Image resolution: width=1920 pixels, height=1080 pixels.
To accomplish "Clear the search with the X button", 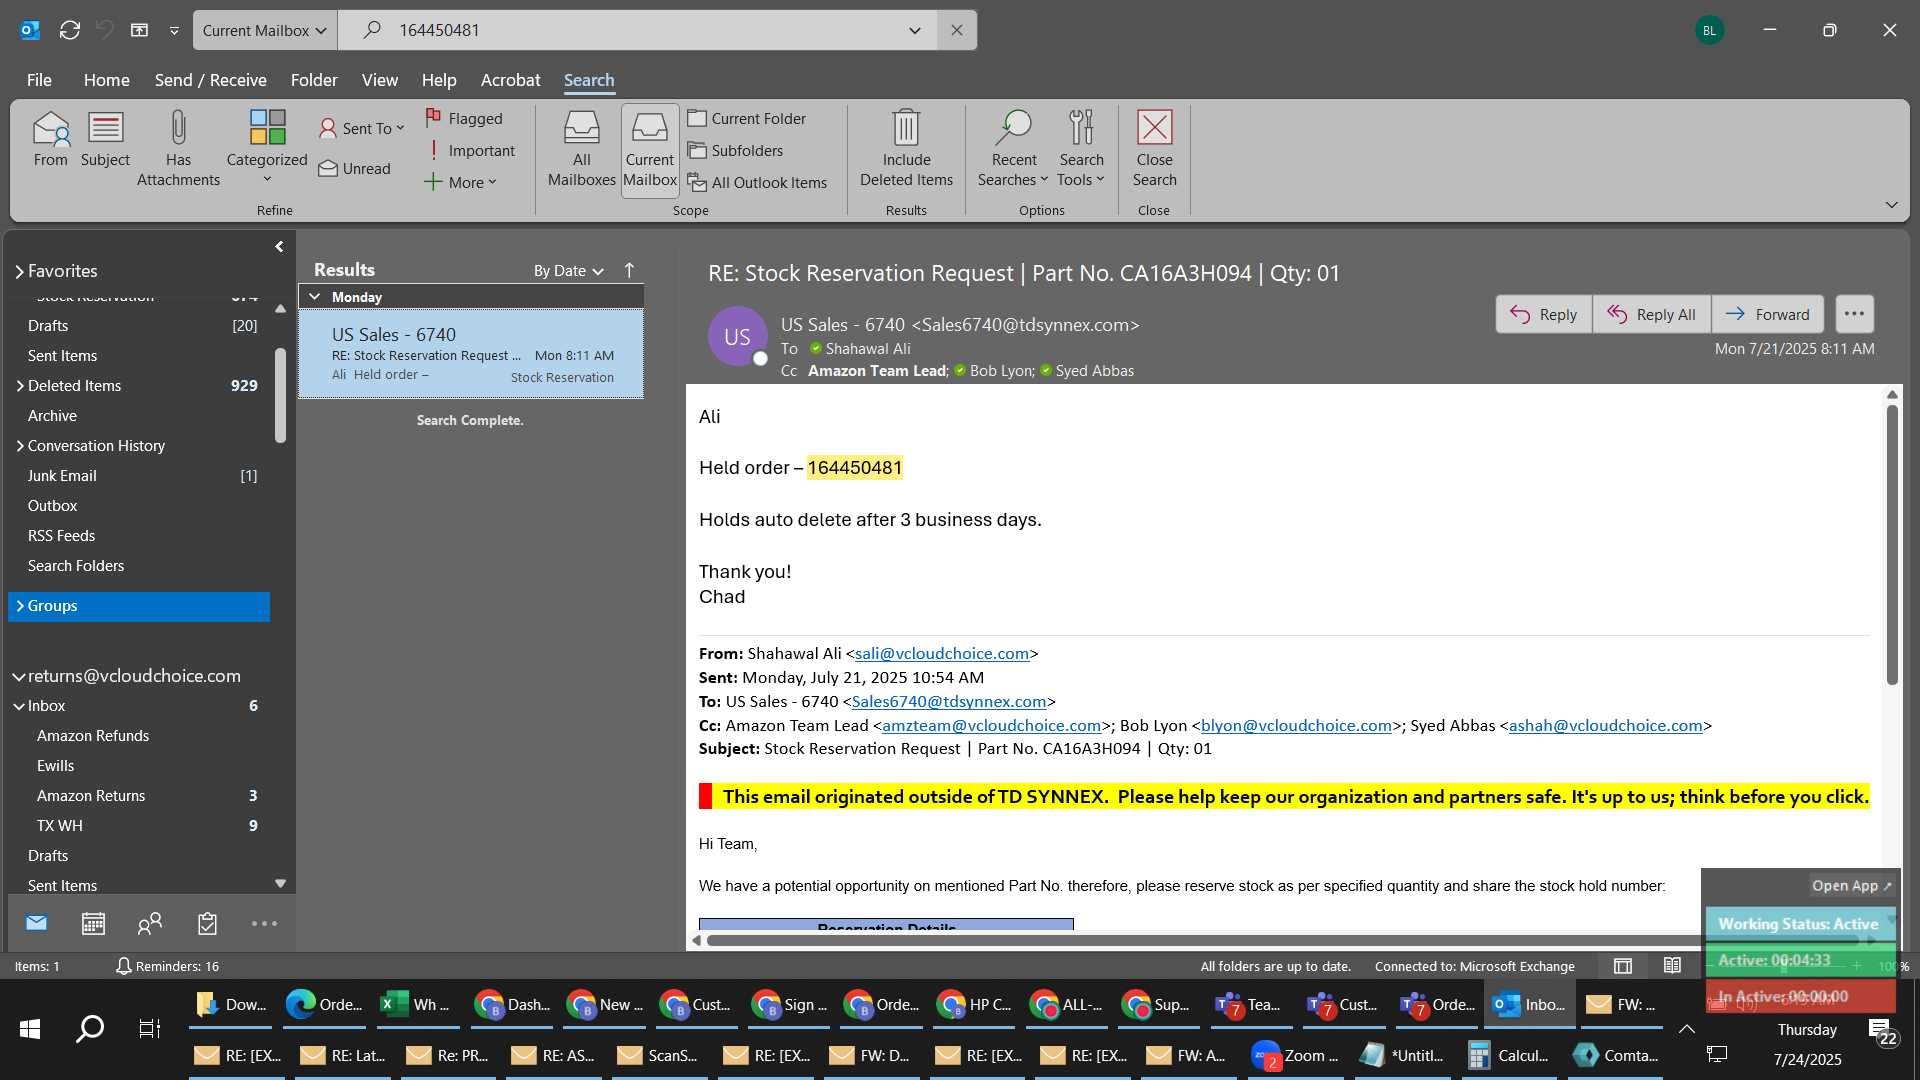I will pos(957,30).
